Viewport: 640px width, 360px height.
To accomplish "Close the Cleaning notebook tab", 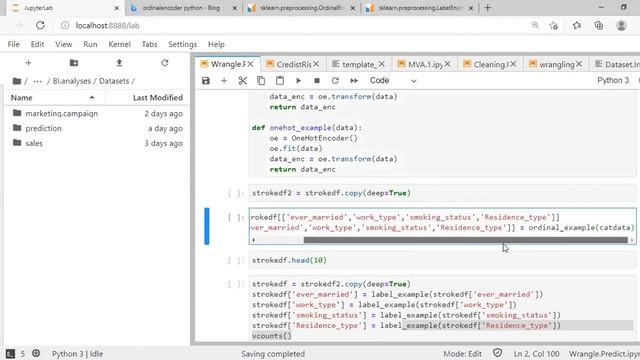I will click(513, 64).
